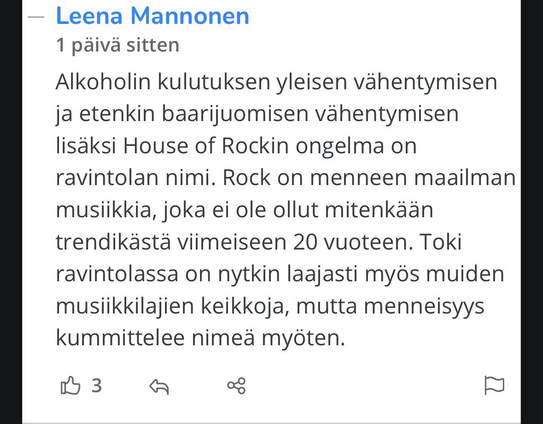Share this comment via share icon
The image size is (543, 424).
tap(237, 386)
